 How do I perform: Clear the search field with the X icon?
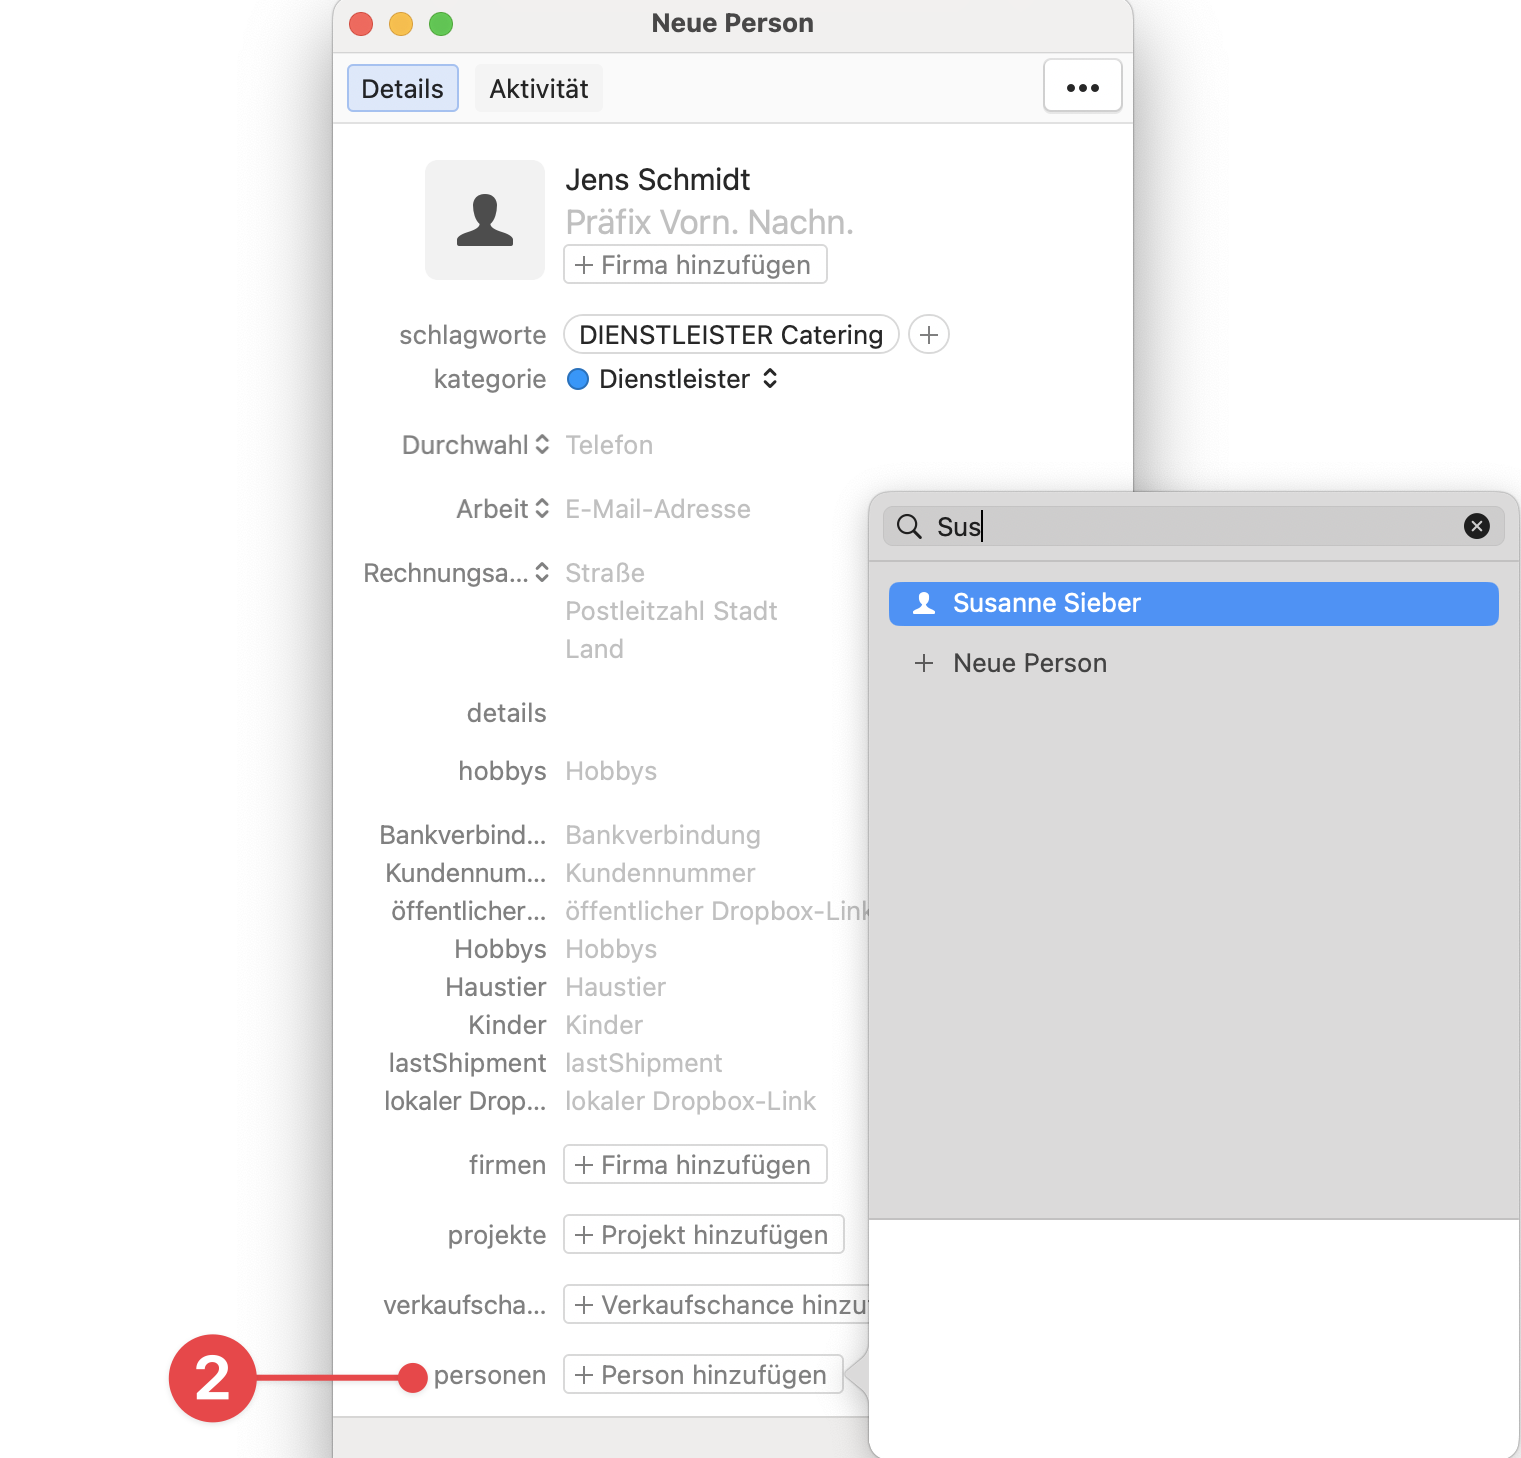1476,526
